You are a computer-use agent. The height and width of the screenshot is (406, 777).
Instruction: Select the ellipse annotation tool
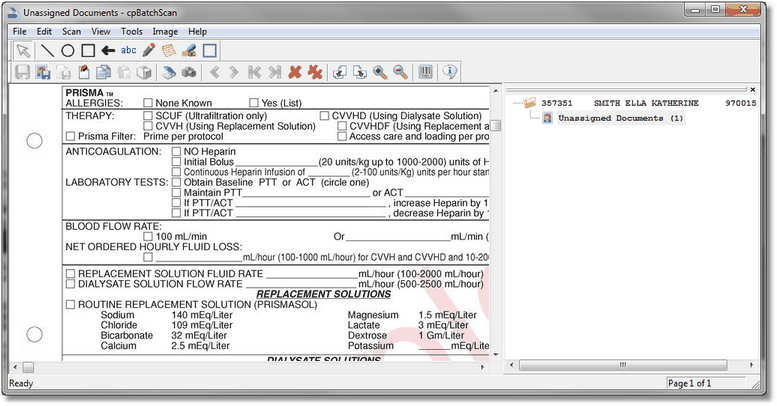coord(68,51)
